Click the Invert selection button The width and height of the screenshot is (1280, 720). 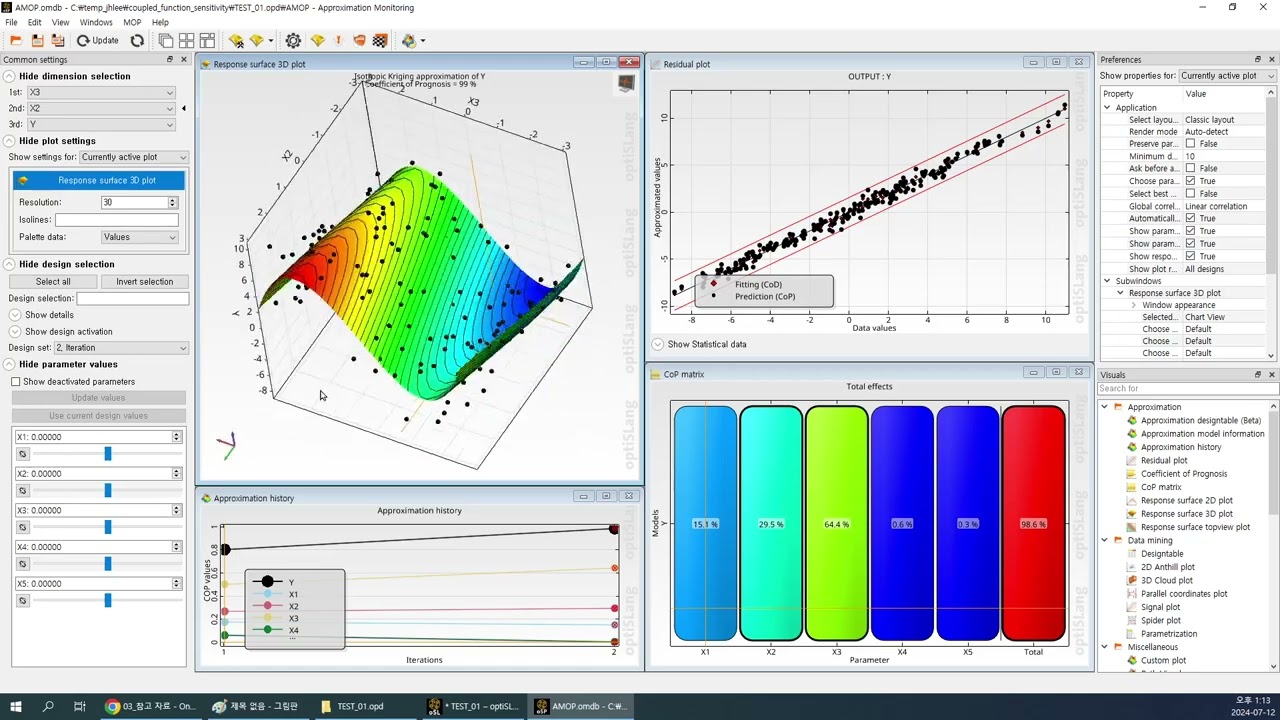click(144, 282)
